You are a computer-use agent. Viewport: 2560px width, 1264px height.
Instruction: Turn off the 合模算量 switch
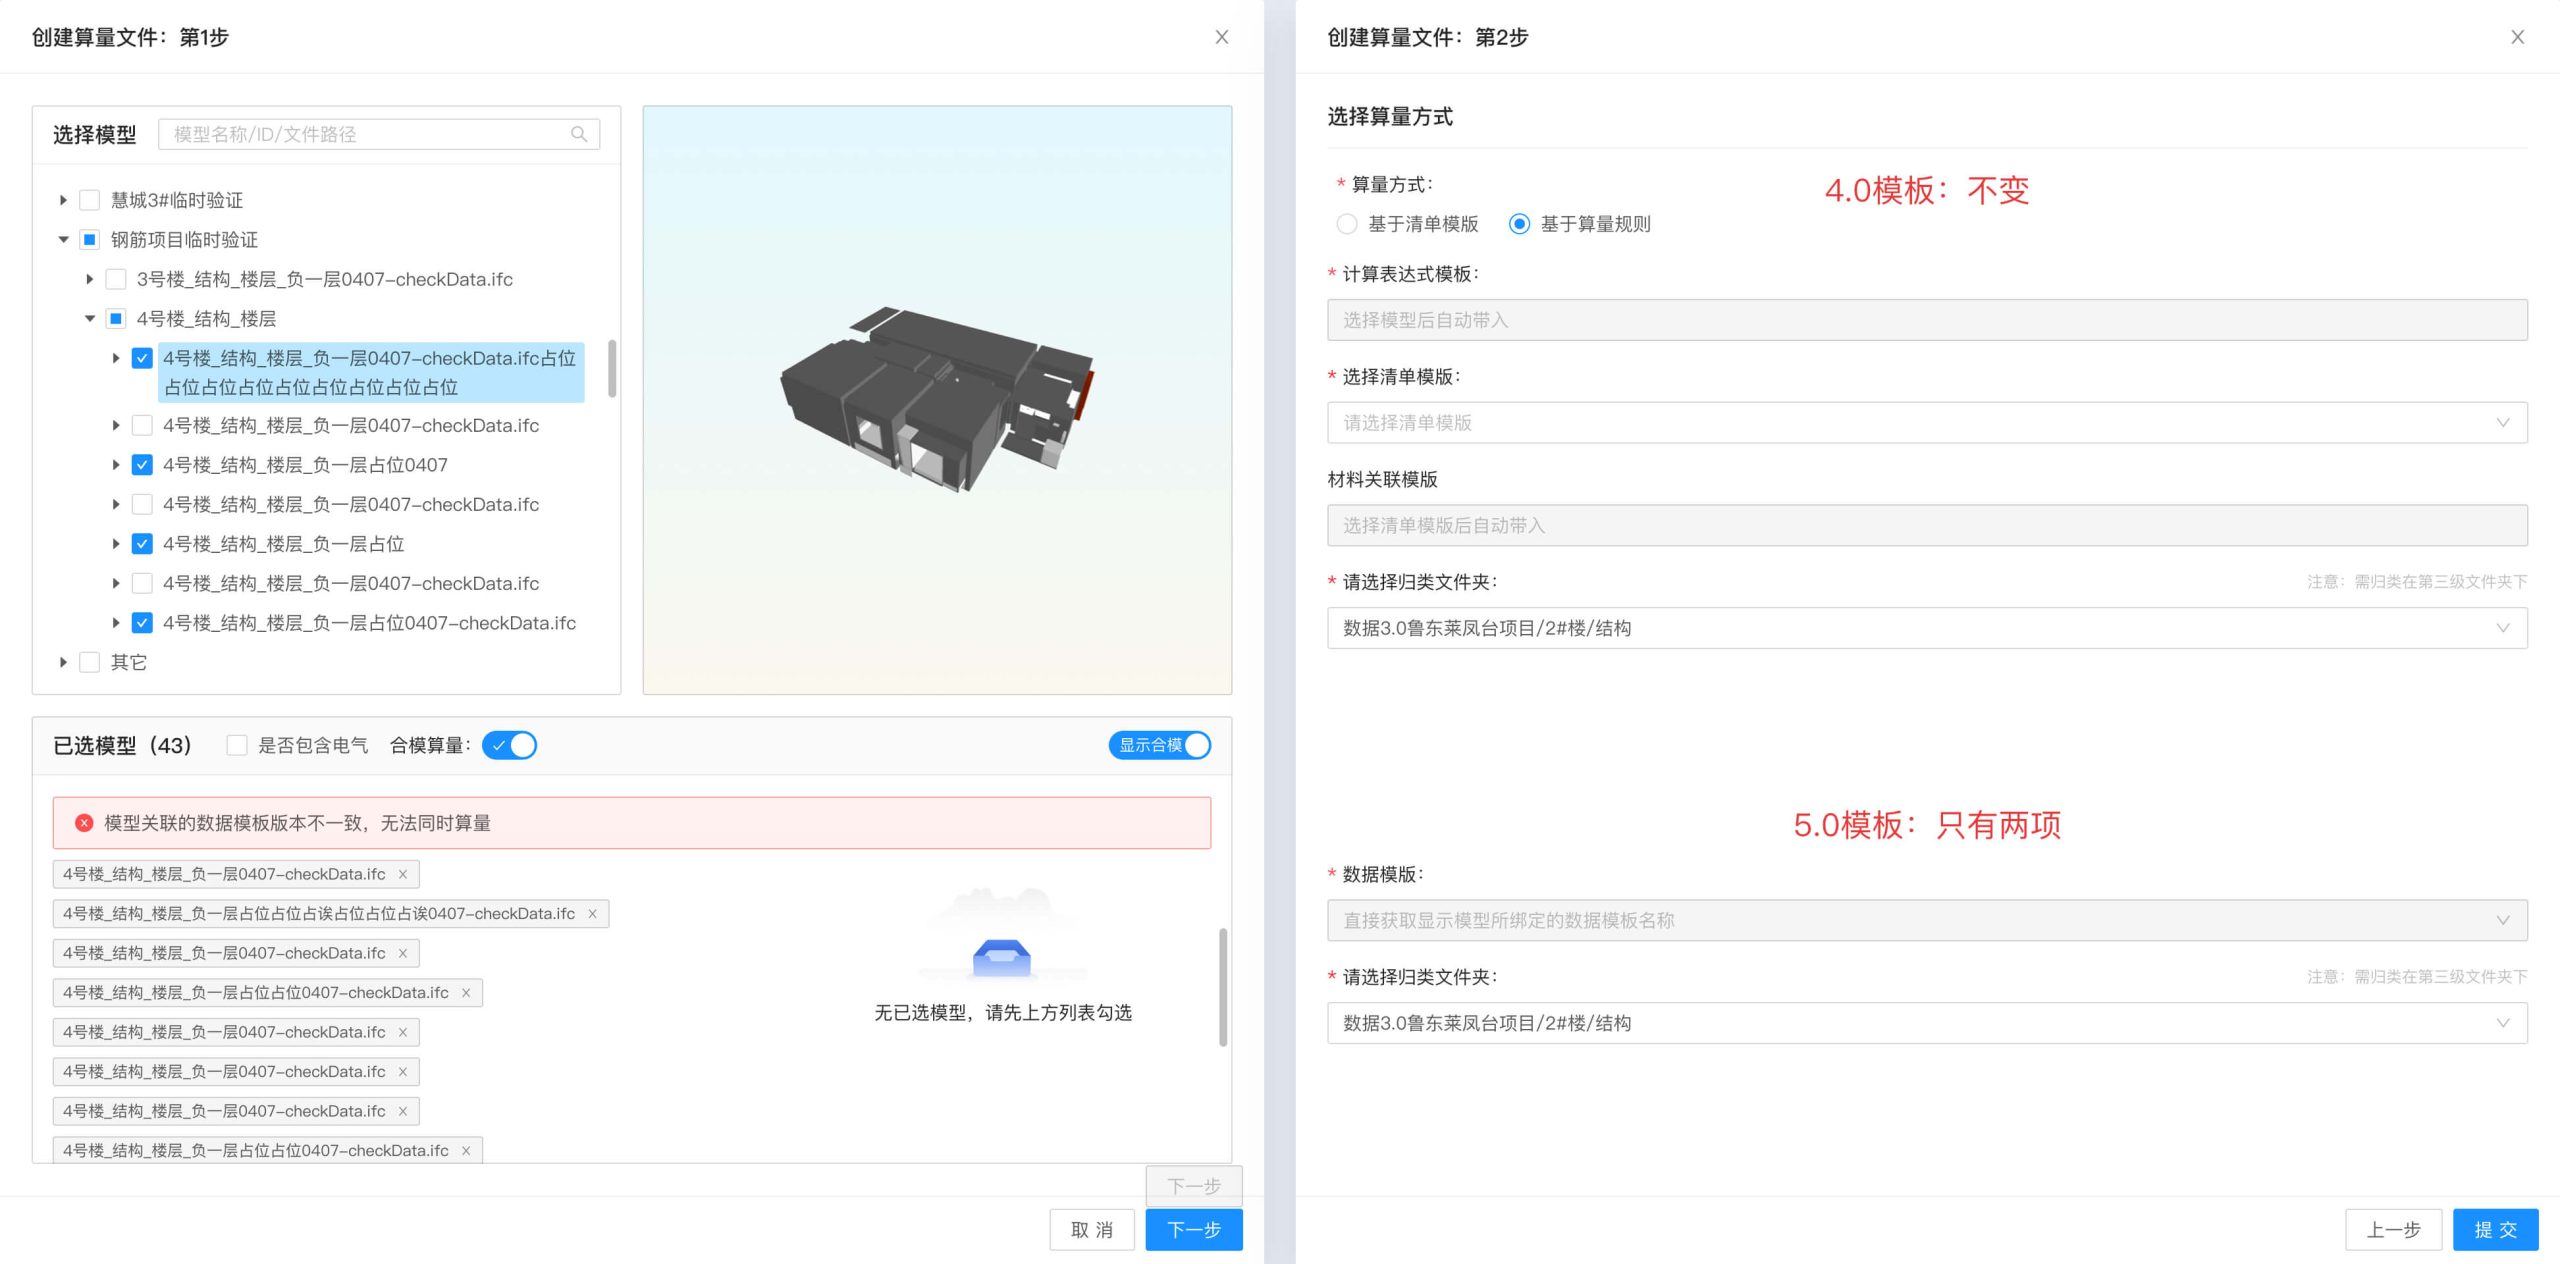coord(509,745)
